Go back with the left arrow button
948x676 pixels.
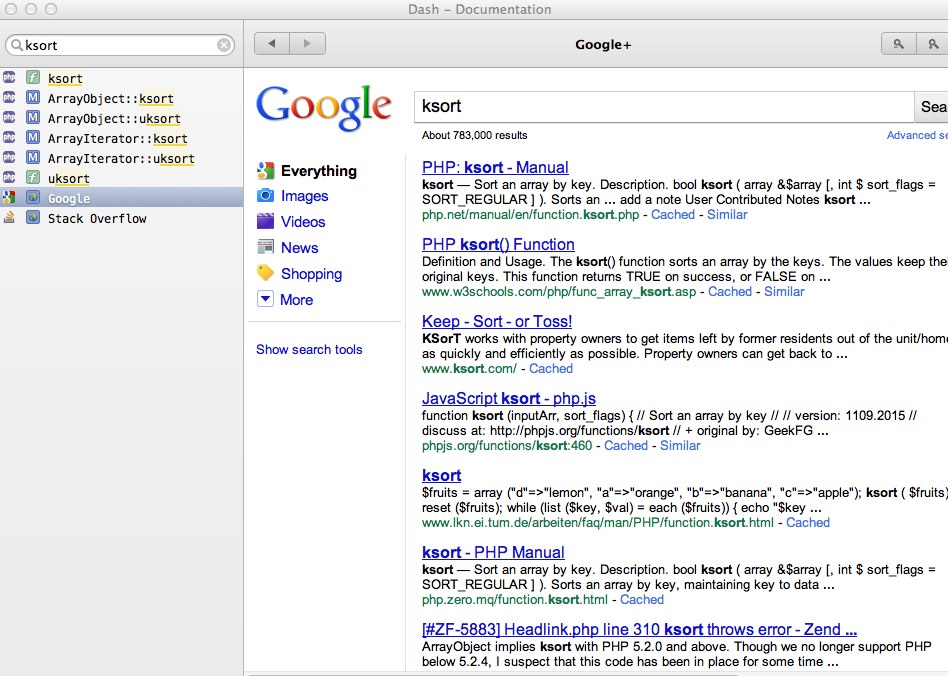tap(272, 44)
